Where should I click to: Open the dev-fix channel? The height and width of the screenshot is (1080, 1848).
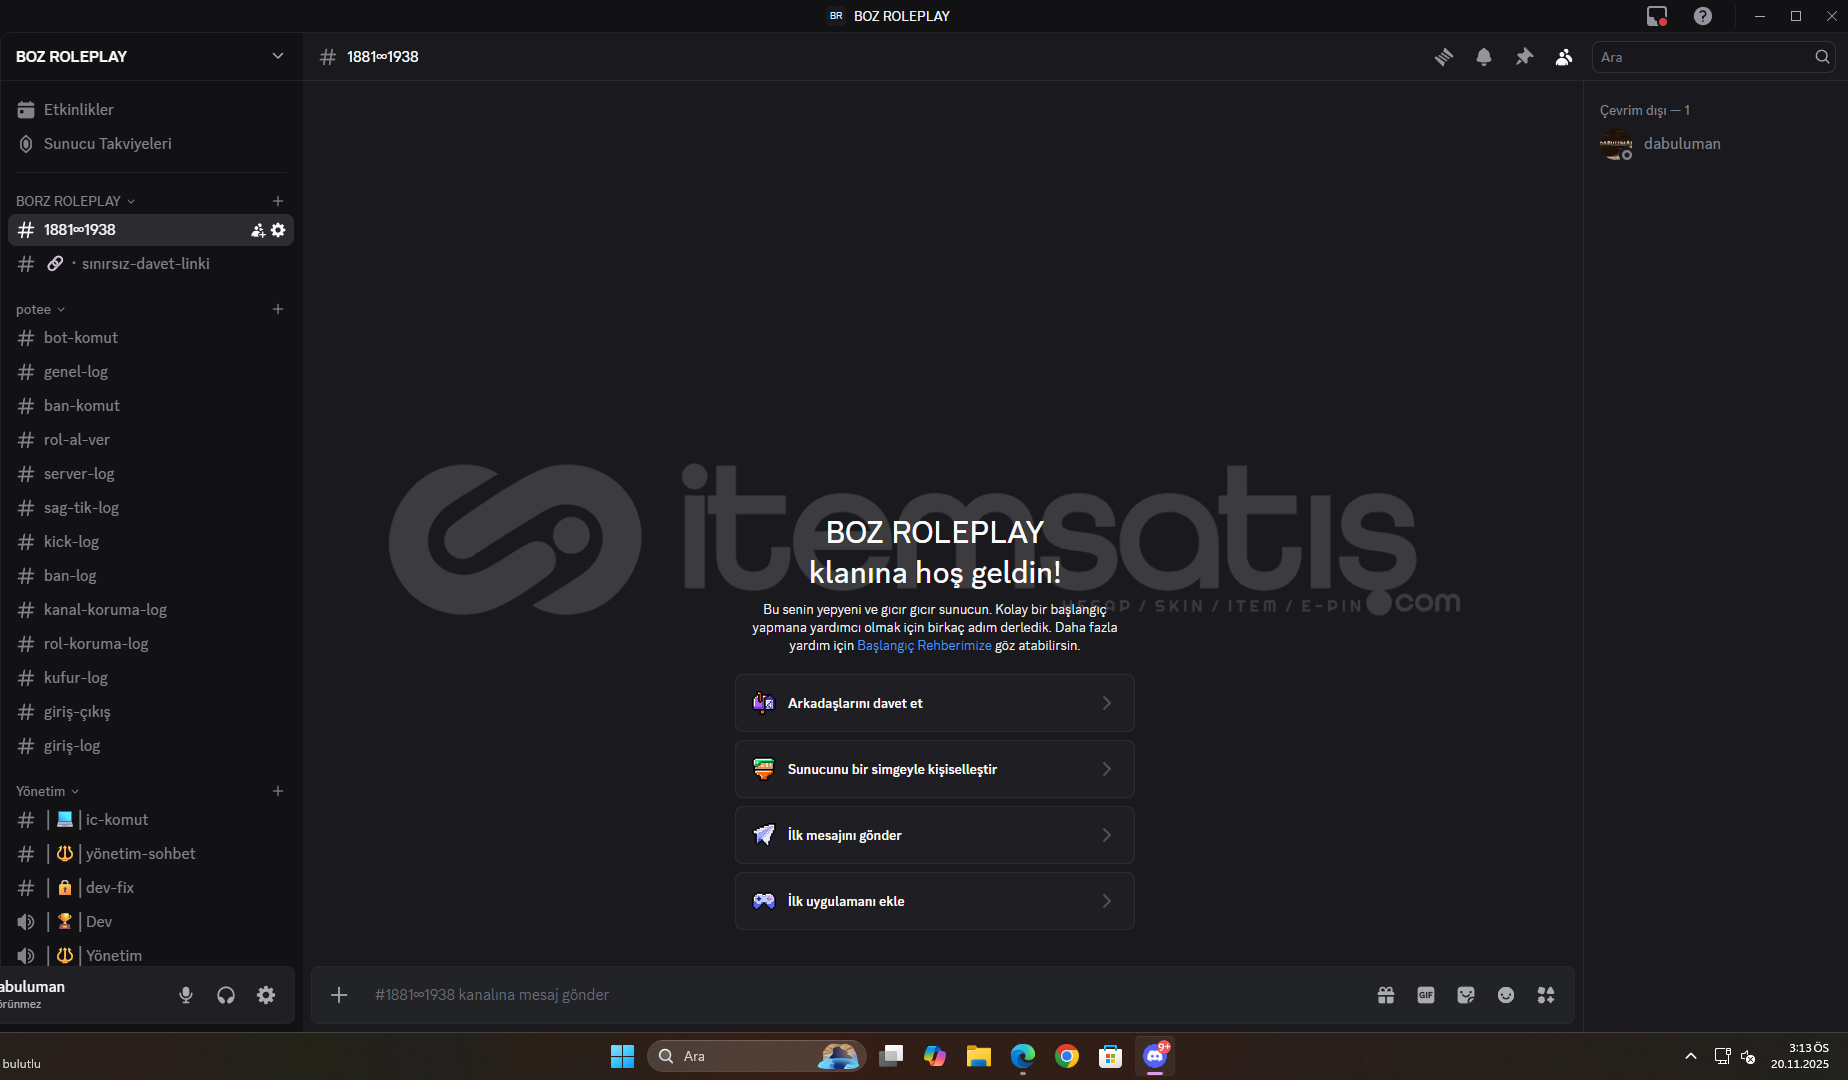point(150,888)
